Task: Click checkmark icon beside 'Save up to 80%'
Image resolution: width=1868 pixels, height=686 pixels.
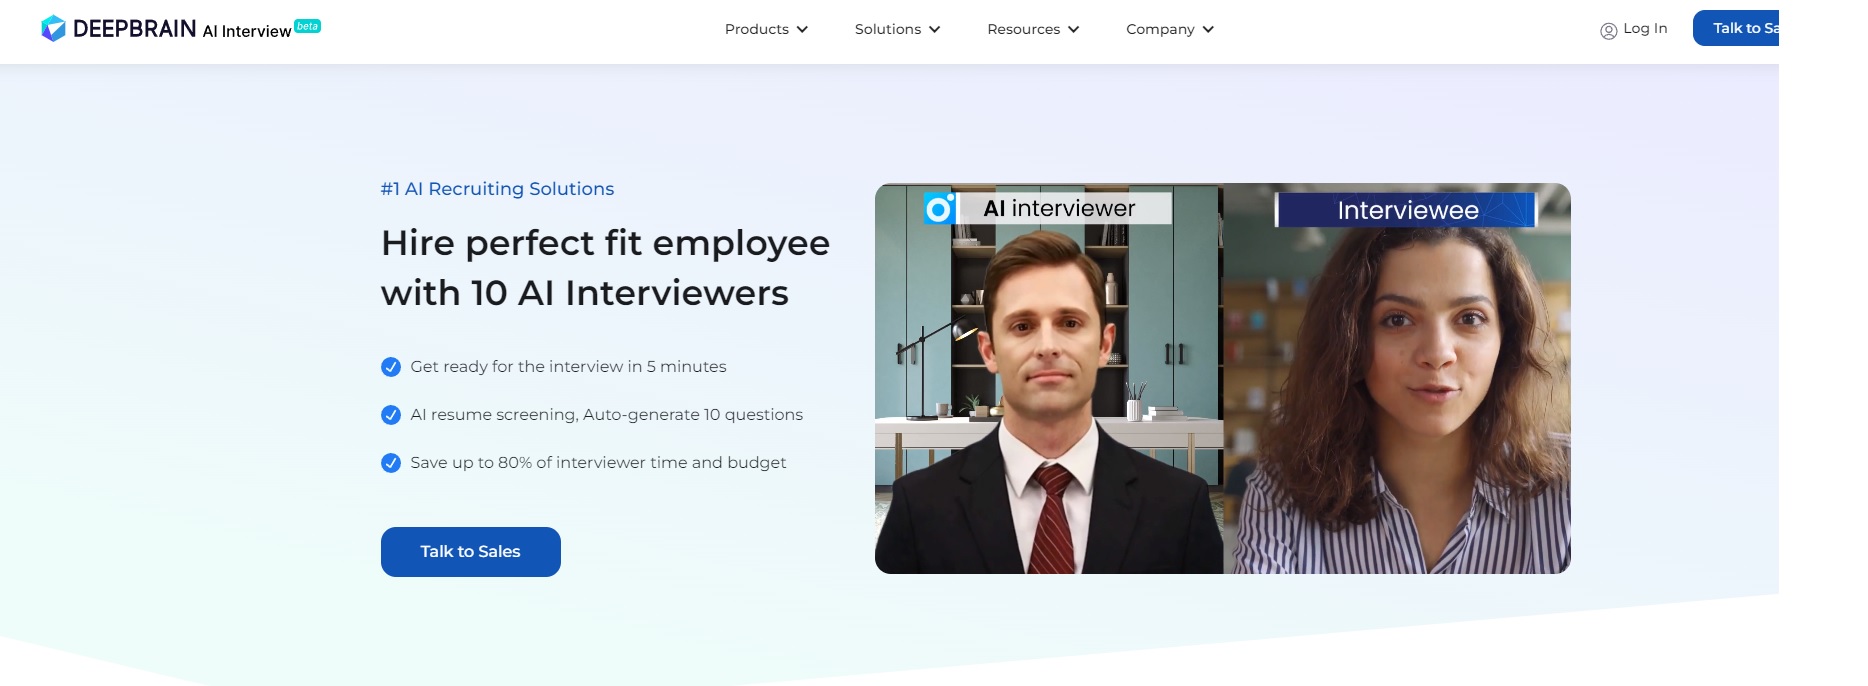Action: coord(391,463)
